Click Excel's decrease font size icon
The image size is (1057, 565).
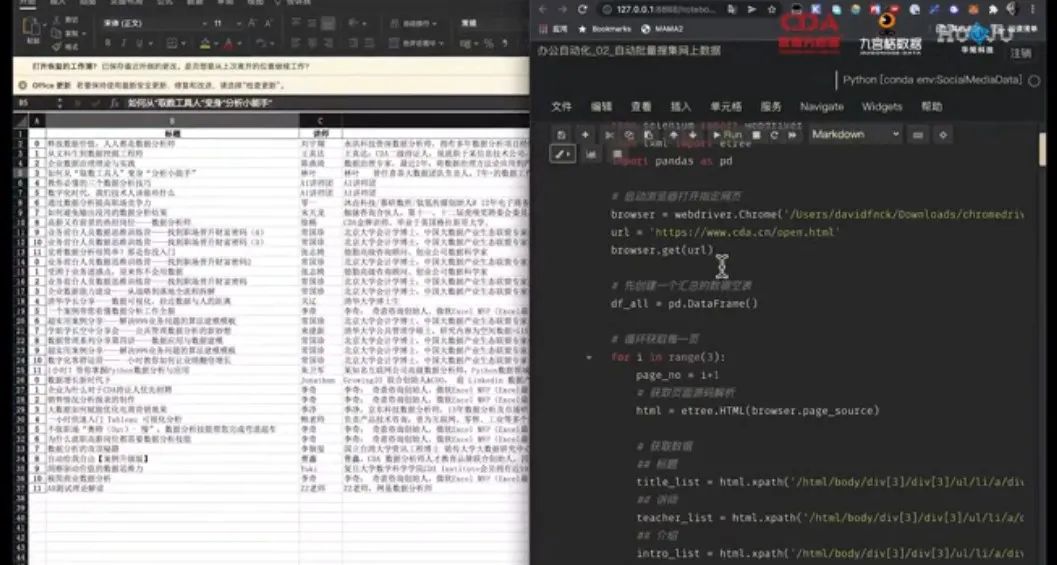tap(268, 24)
